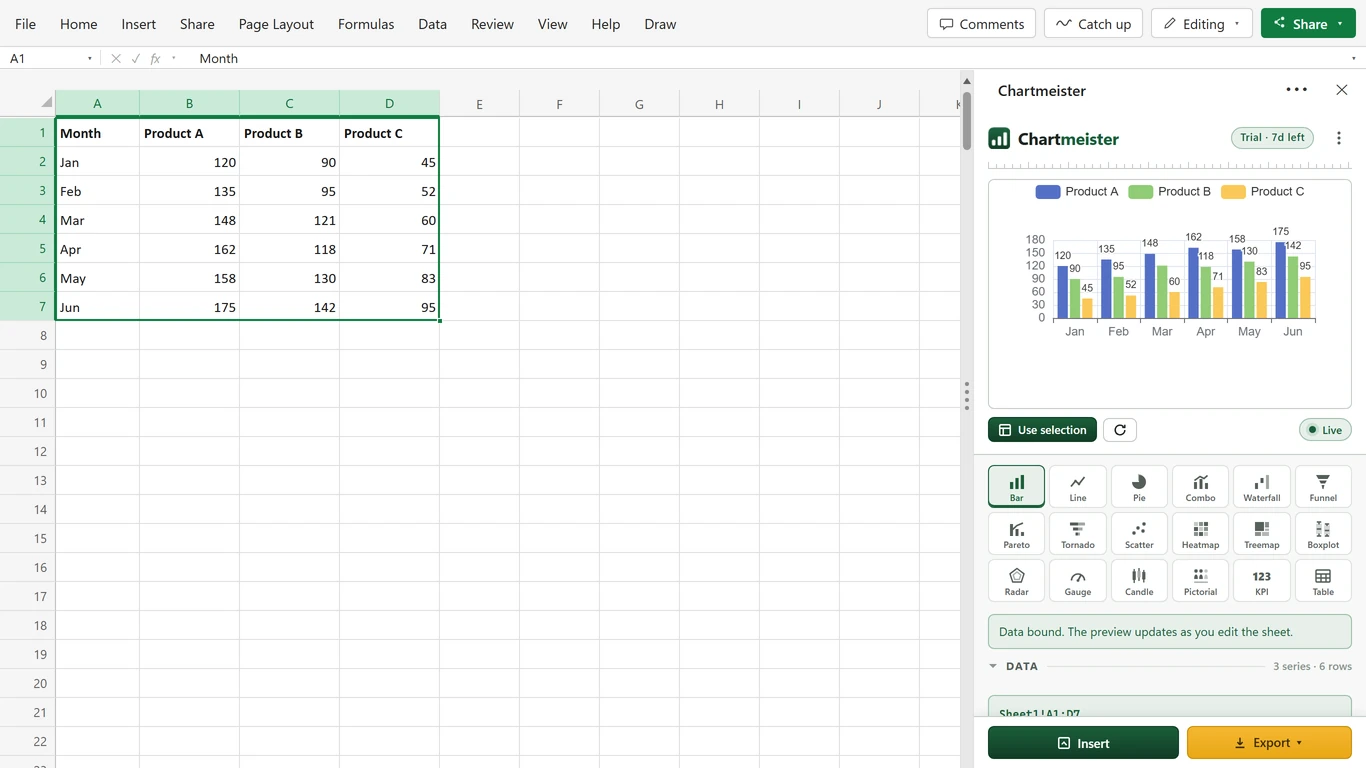Toggle Product C legend series

tap(1263, 192)
